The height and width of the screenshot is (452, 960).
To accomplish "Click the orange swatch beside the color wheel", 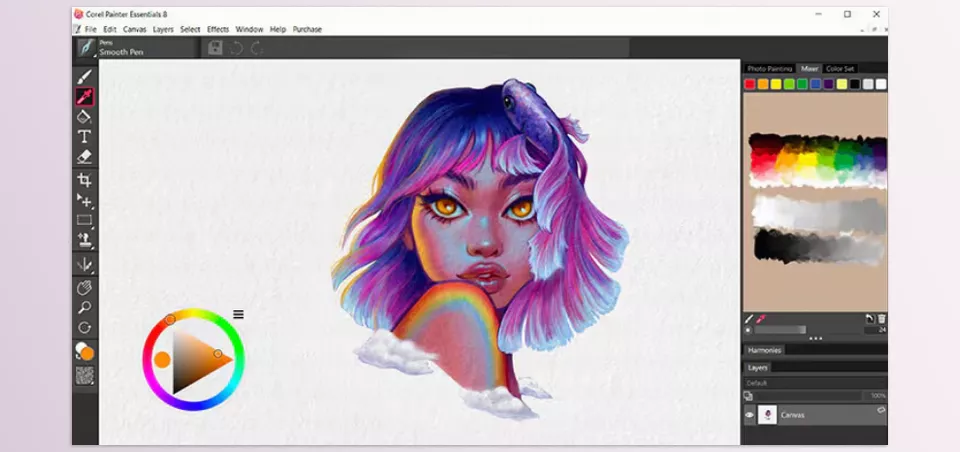I will coord(162,360).
